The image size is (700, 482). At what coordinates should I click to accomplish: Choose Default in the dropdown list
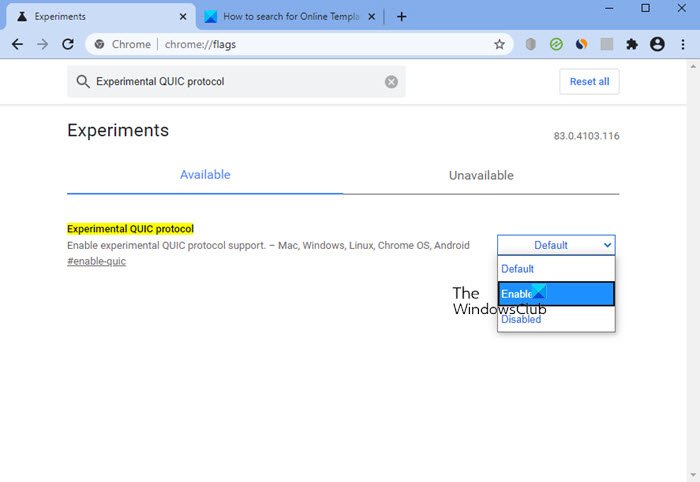coord(556,269)
